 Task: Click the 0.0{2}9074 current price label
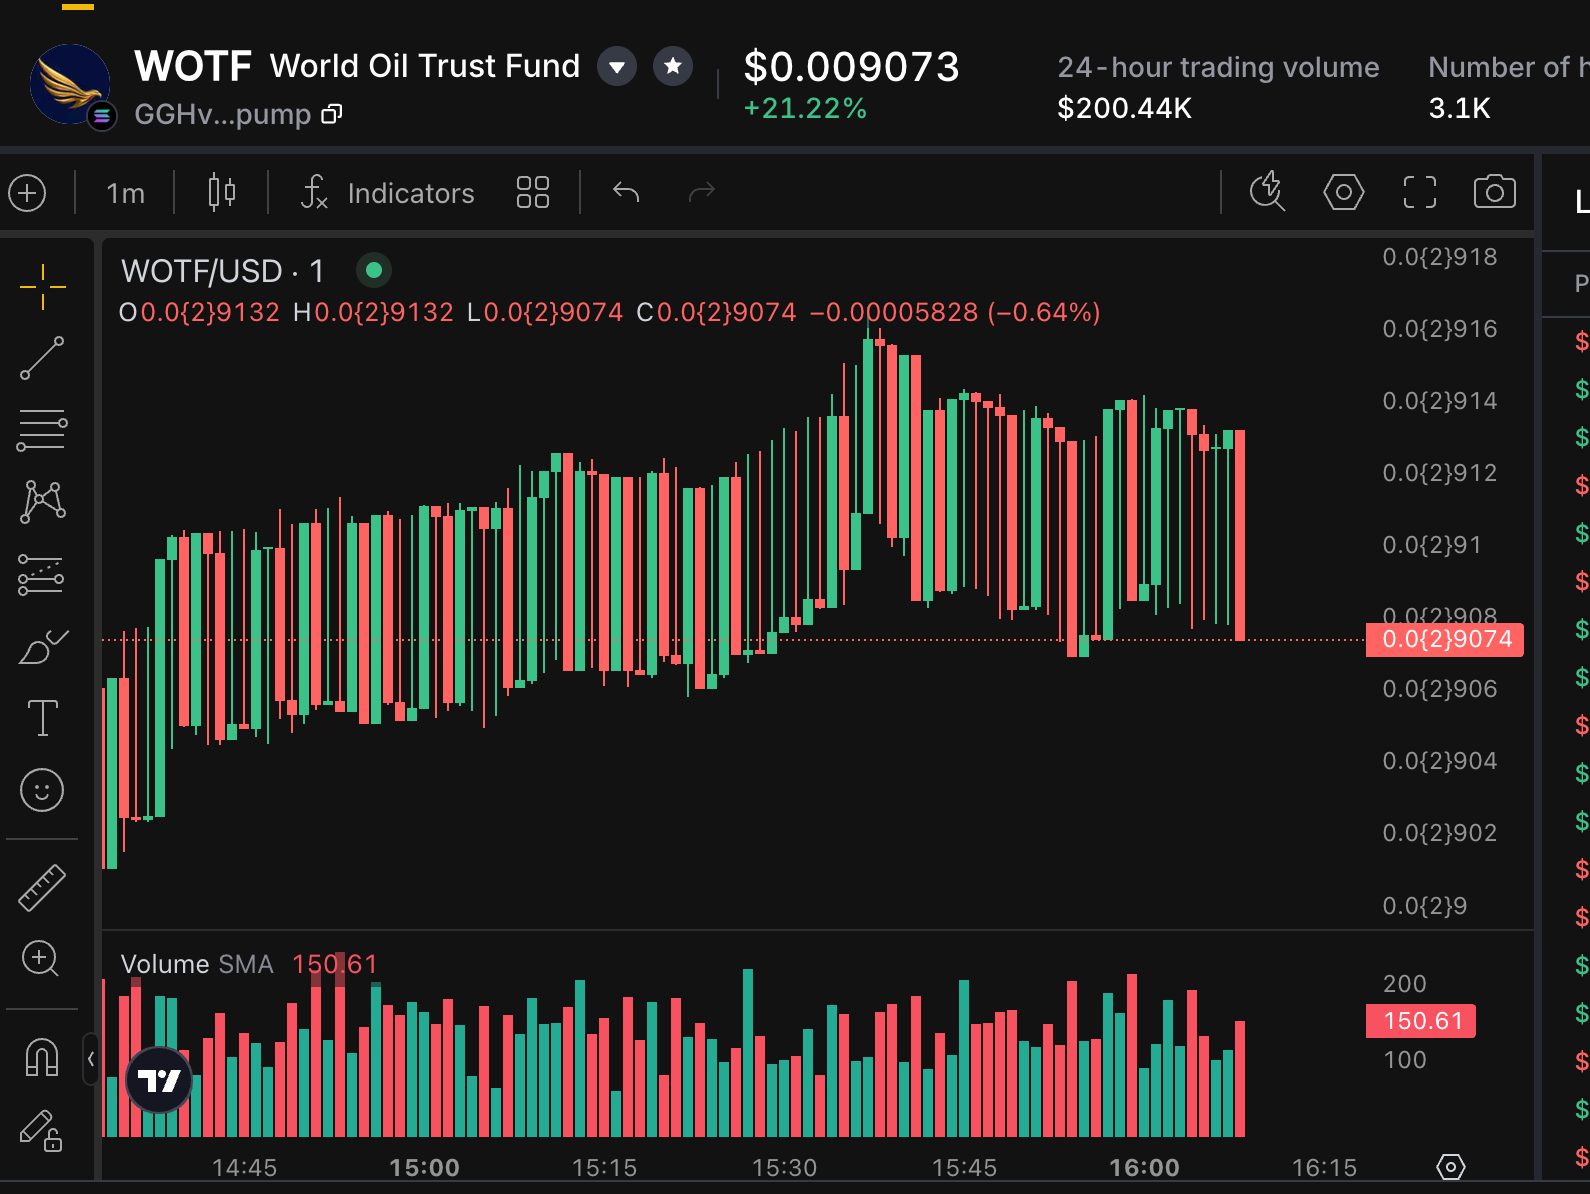click(1444, 640)
